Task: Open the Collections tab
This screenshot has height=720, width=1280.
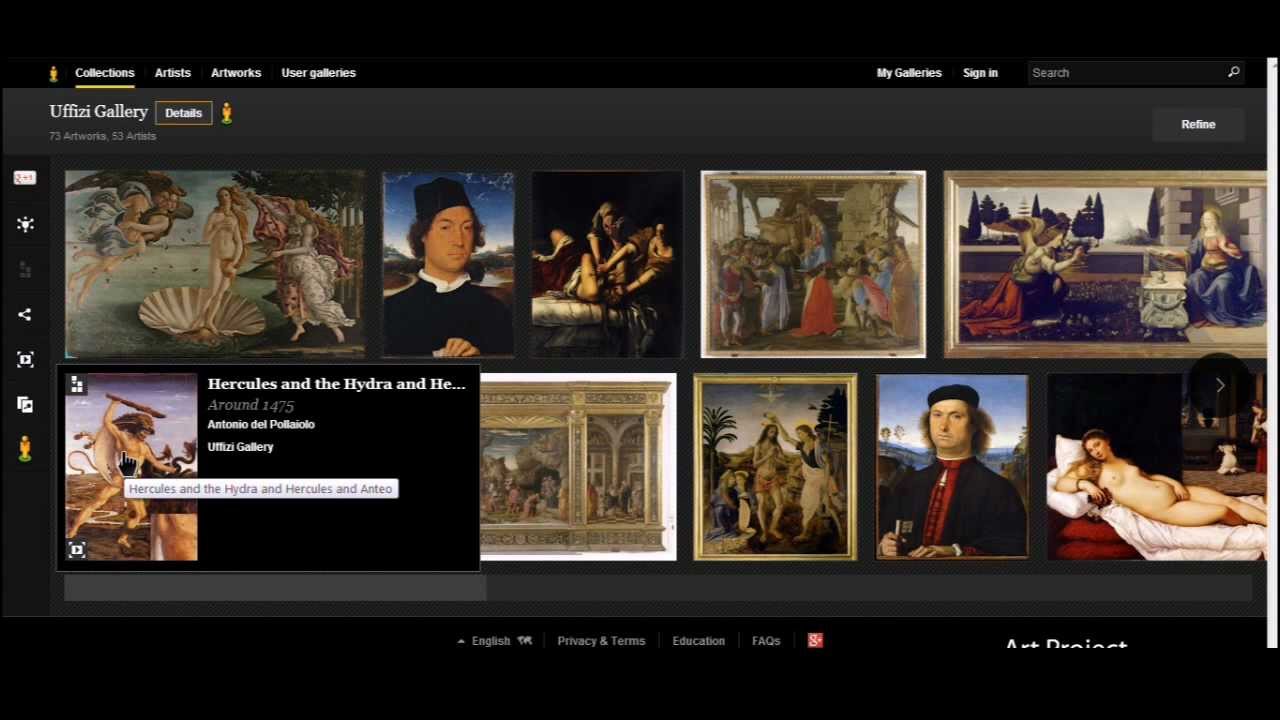Action: (x=105, y=73)
